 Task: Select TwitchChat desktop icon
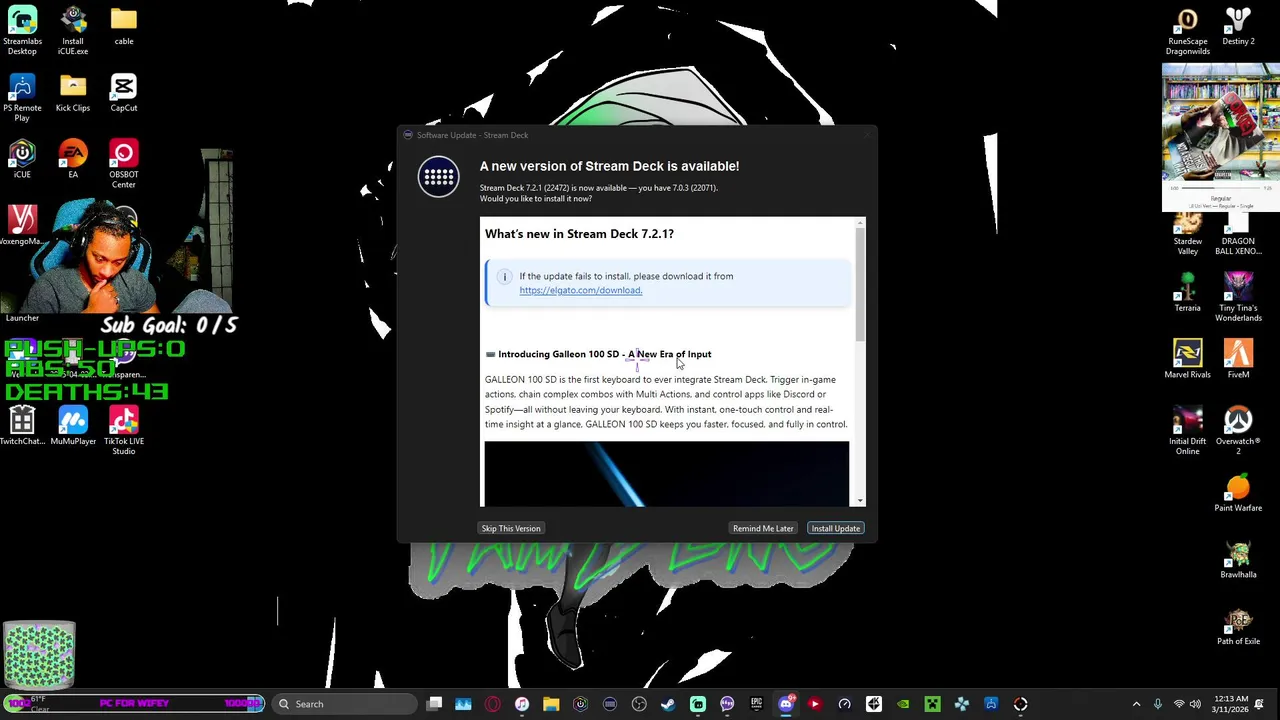(x=22, y=425)
